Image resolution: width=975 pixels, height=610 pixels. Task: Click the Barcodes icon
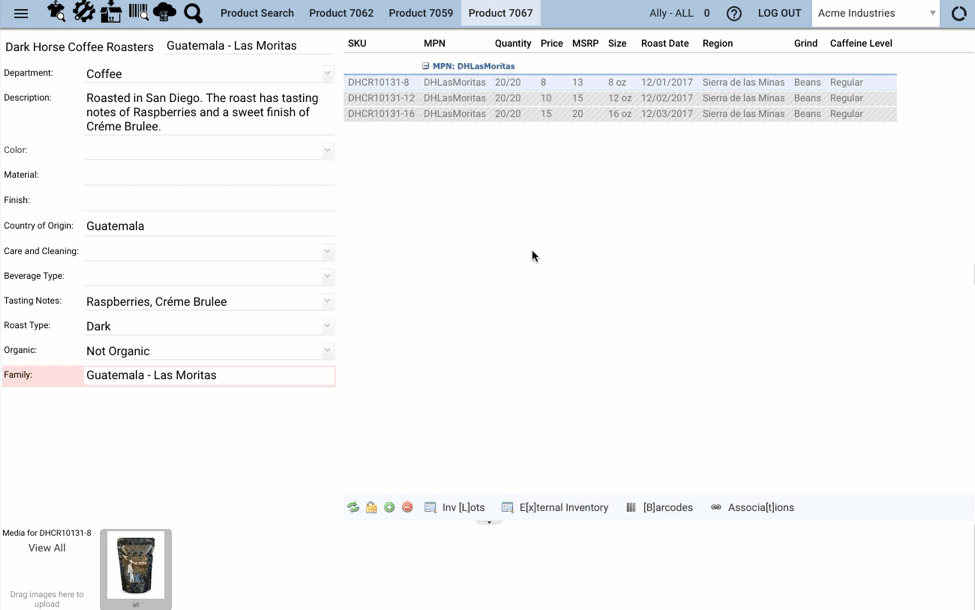631,507
